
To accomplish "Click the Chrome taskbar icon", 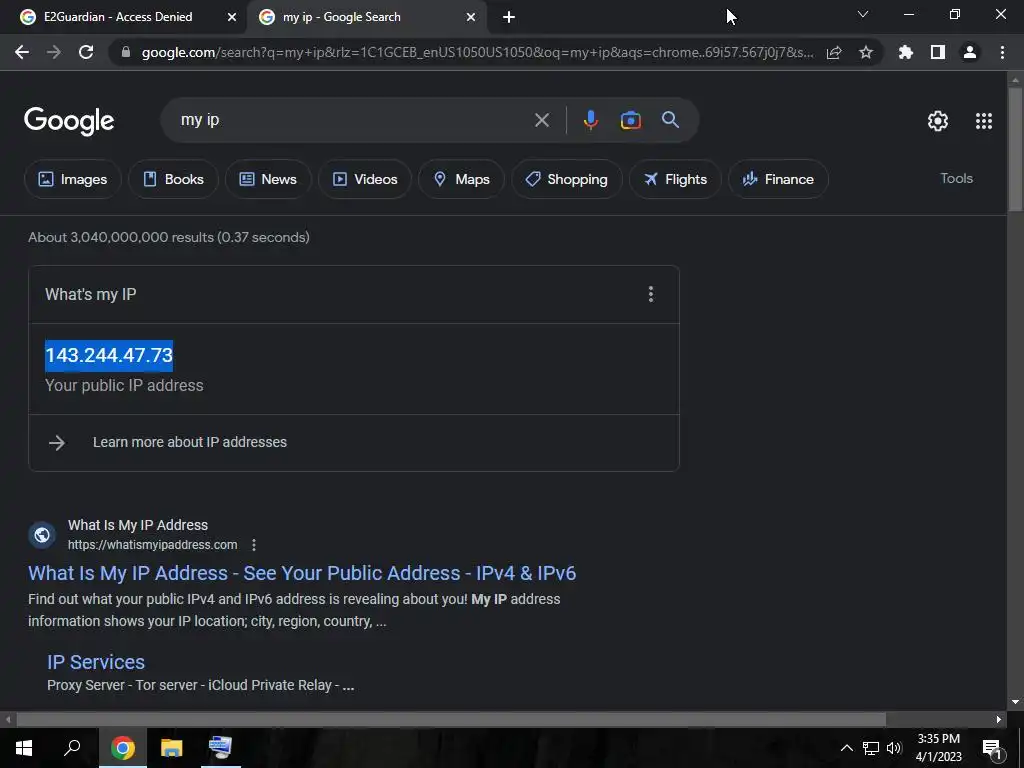I will coord(122,748).
